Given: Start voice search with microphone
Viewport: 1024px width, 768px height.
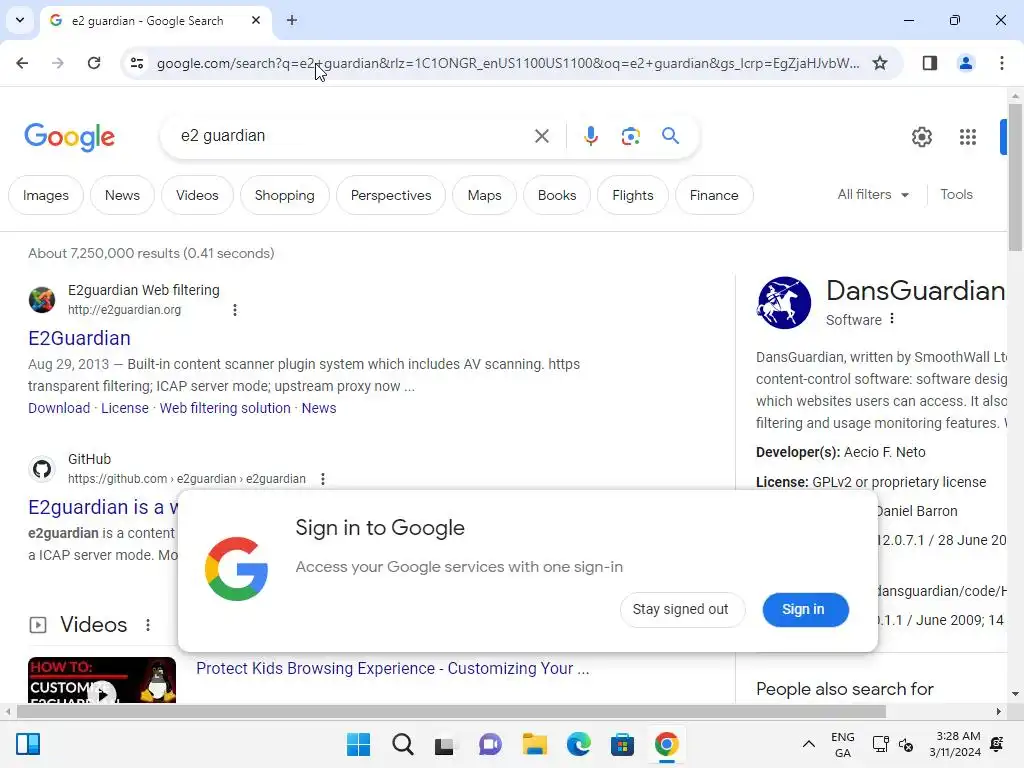Looking at the screenshot, I should pos(590,136).
